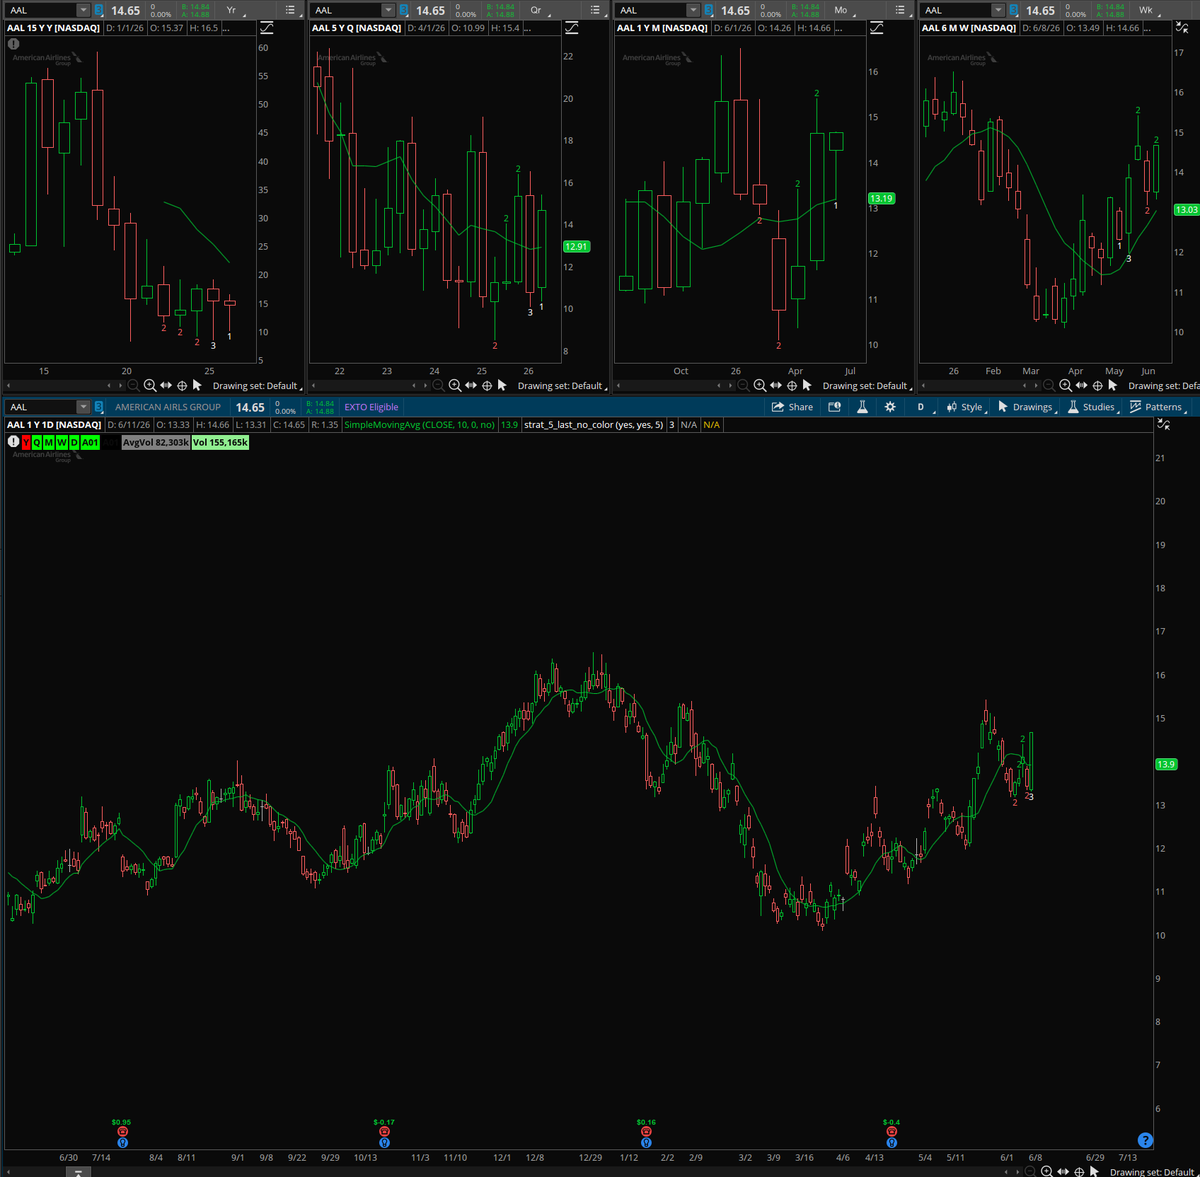Activate crosshair tool on the yearly chart
The image size is (1200, 1177).
[182, 385]
